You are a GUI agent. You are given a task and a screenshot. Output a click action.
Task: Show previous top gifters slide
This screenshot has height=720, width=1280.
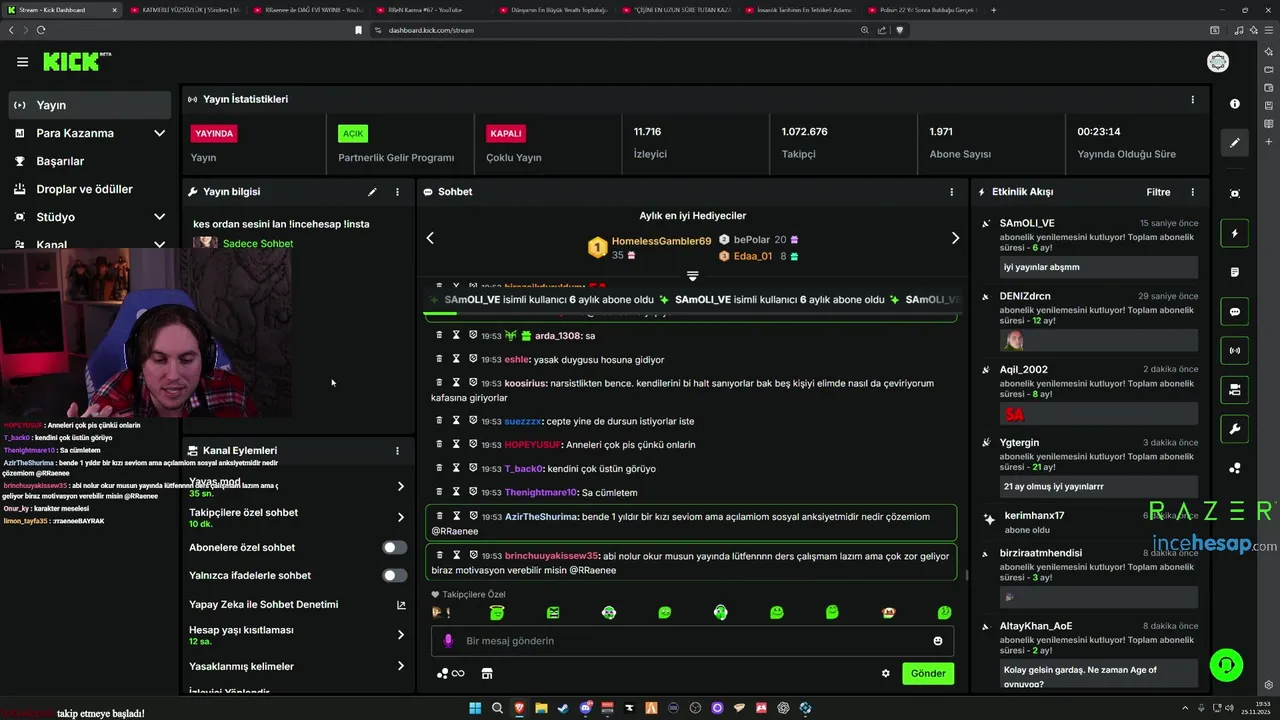(x=430, y=238)
